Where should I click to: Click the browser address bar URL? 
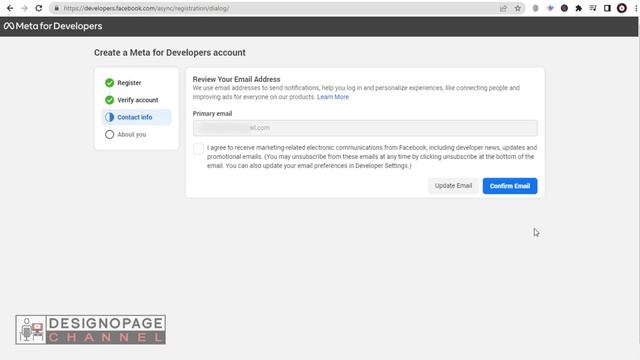(x=146, y=8)
